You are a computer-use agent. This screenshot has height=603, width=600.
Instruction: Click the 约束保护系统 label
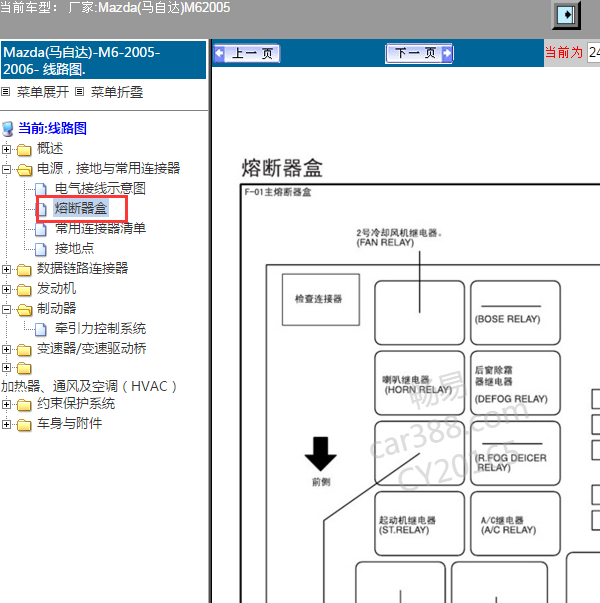(76, 403)
